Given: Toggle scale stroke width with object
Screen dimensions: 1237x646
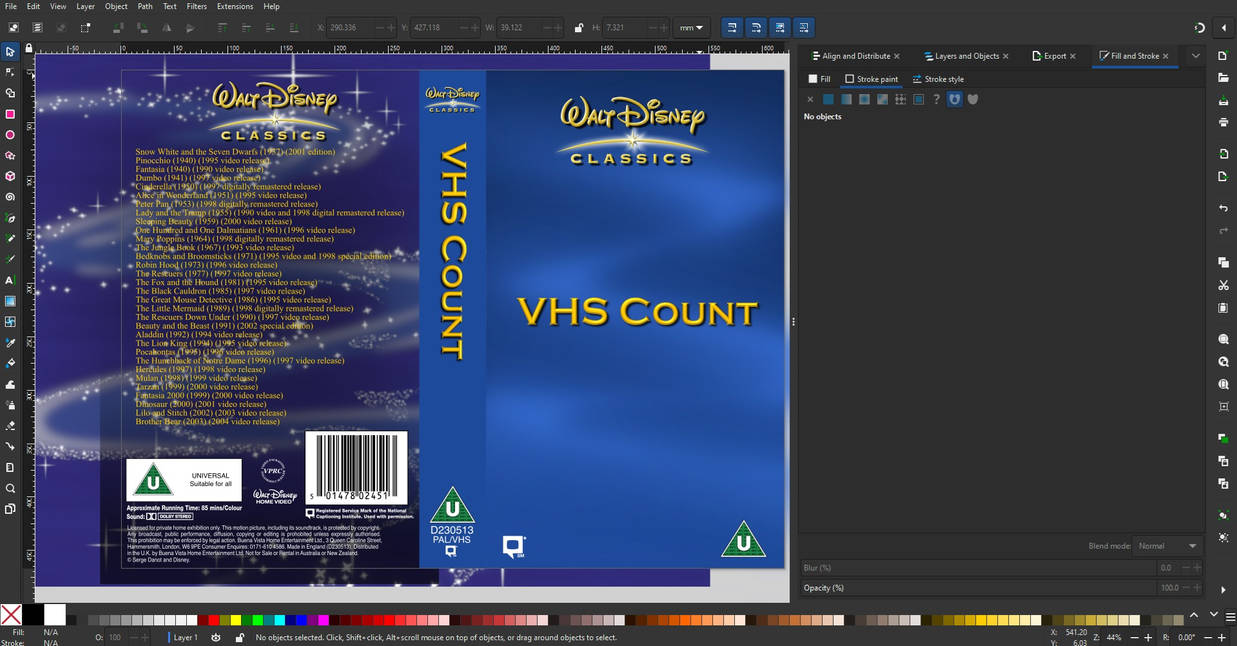Looking at the screenshot, I should 732,28.
